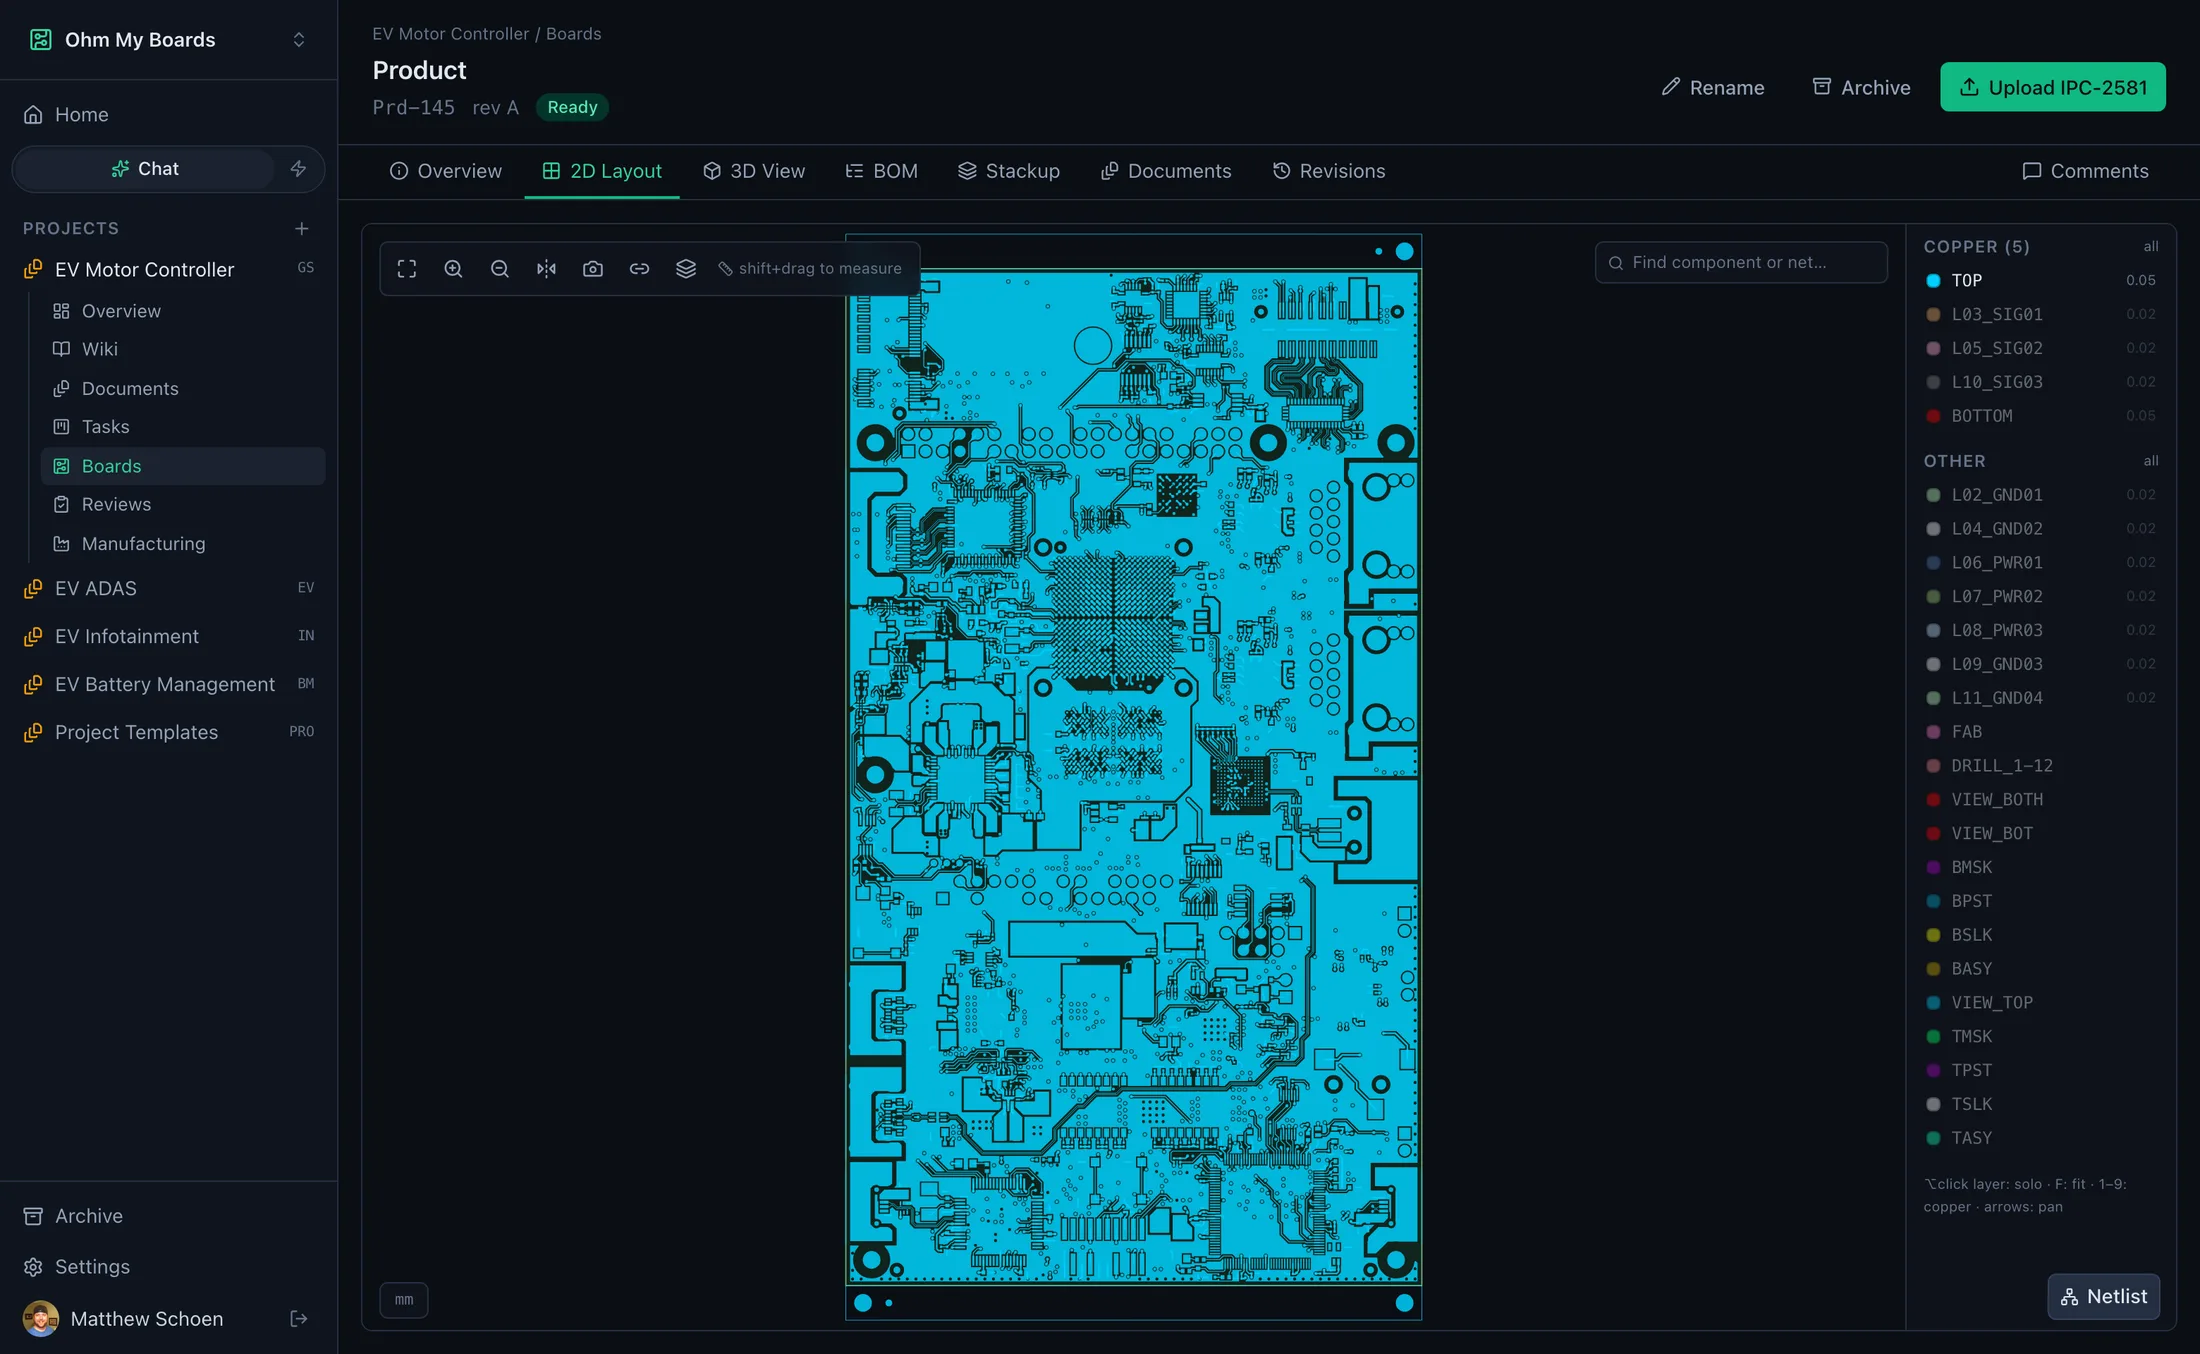This screenshot has width=2200, height=1354.
Task: Click the Rename button
Action: point(1713,88)
